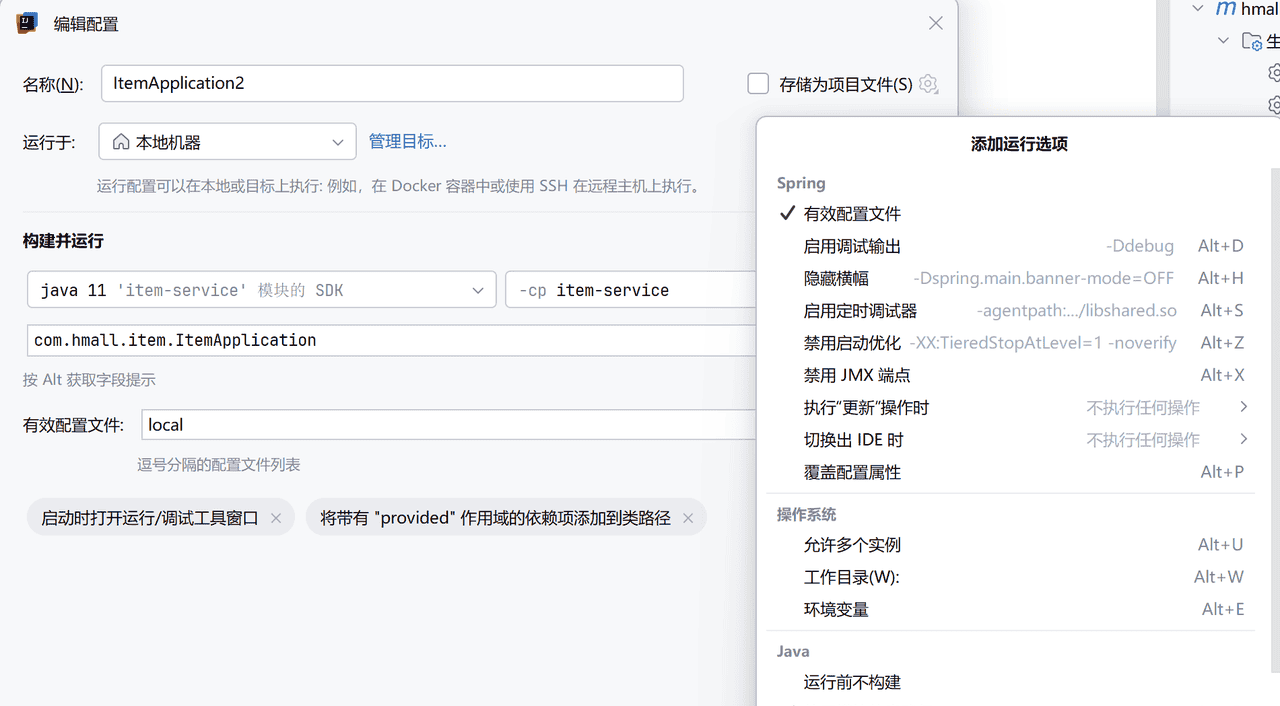Remove the provided 作用域 dependency tag

pyautogui.click(x=688, y=518)
